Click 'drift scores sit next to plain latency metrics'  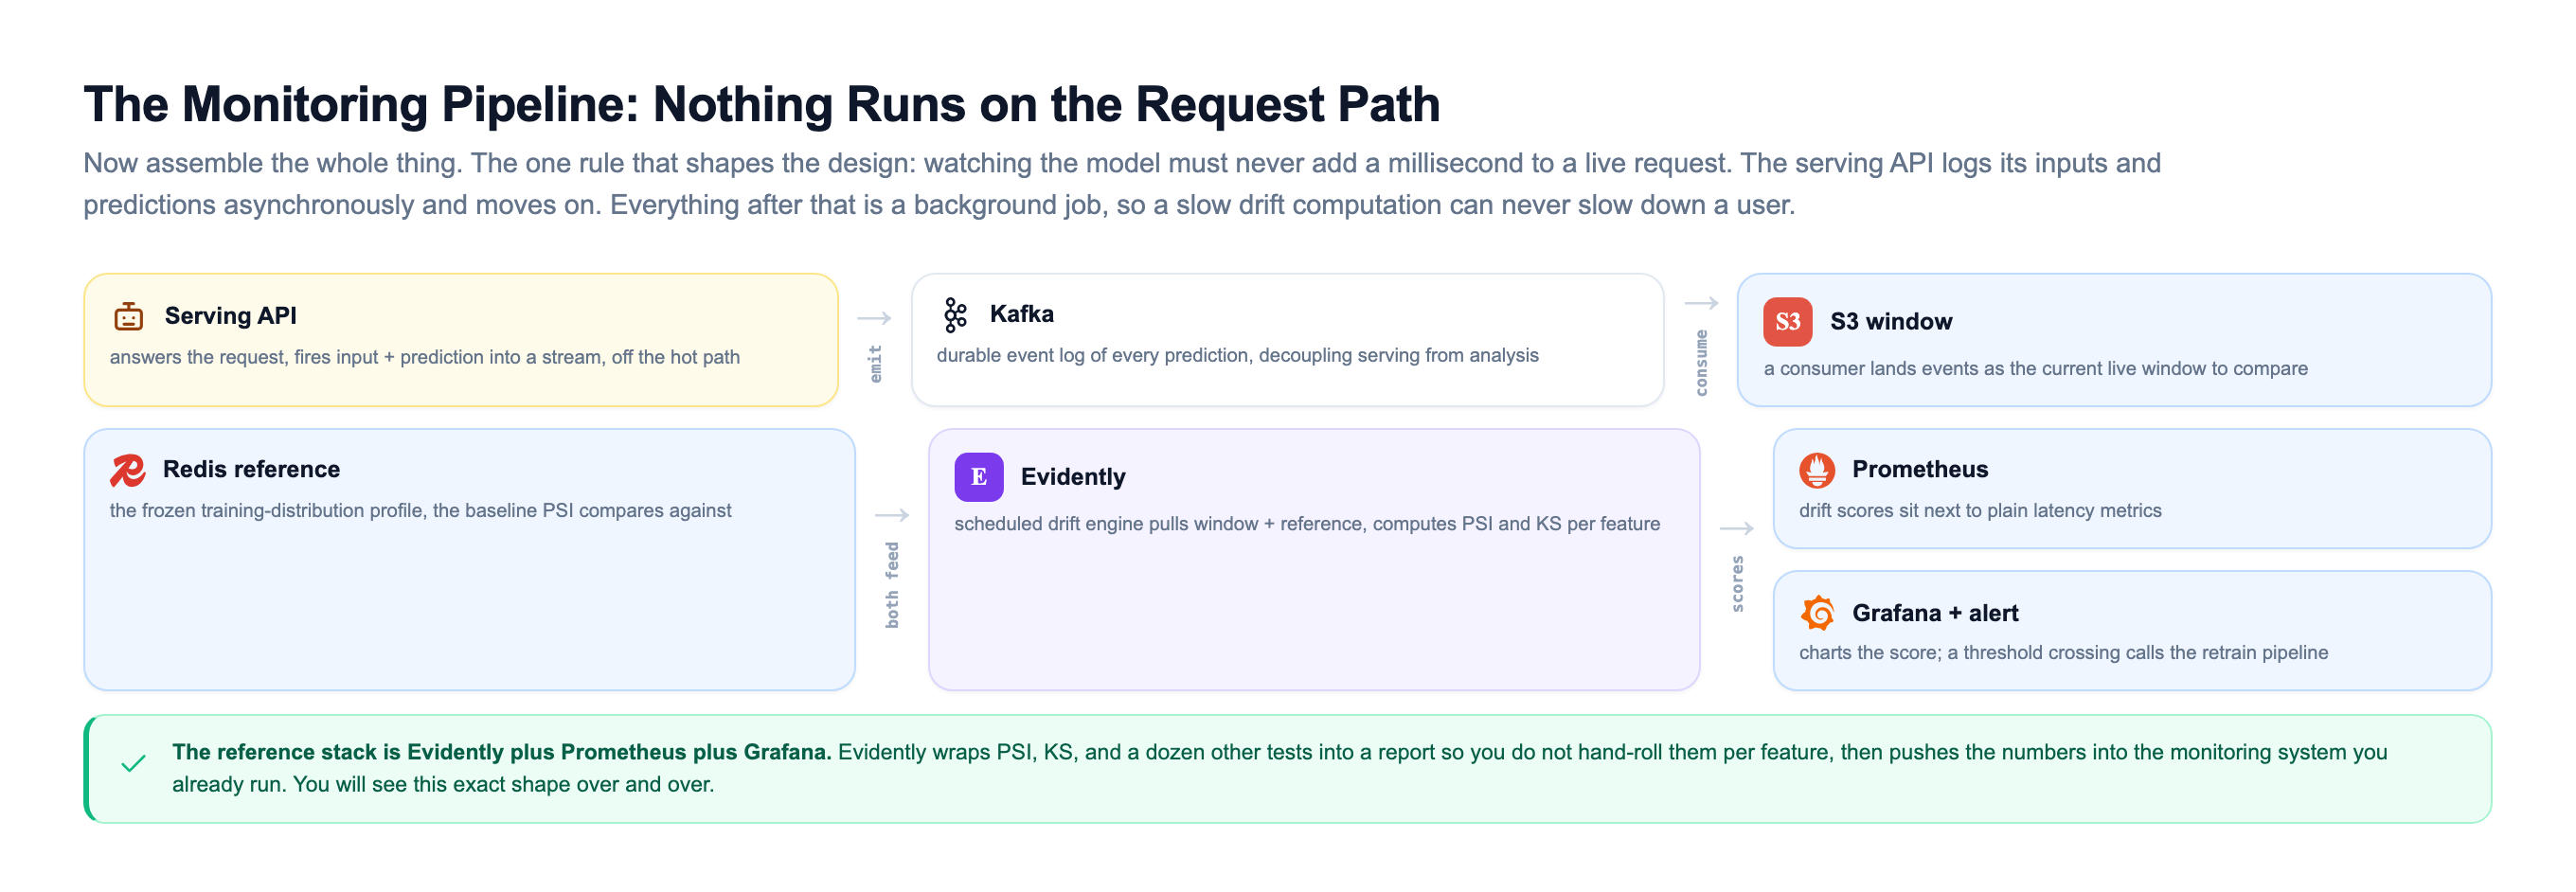1980,511
